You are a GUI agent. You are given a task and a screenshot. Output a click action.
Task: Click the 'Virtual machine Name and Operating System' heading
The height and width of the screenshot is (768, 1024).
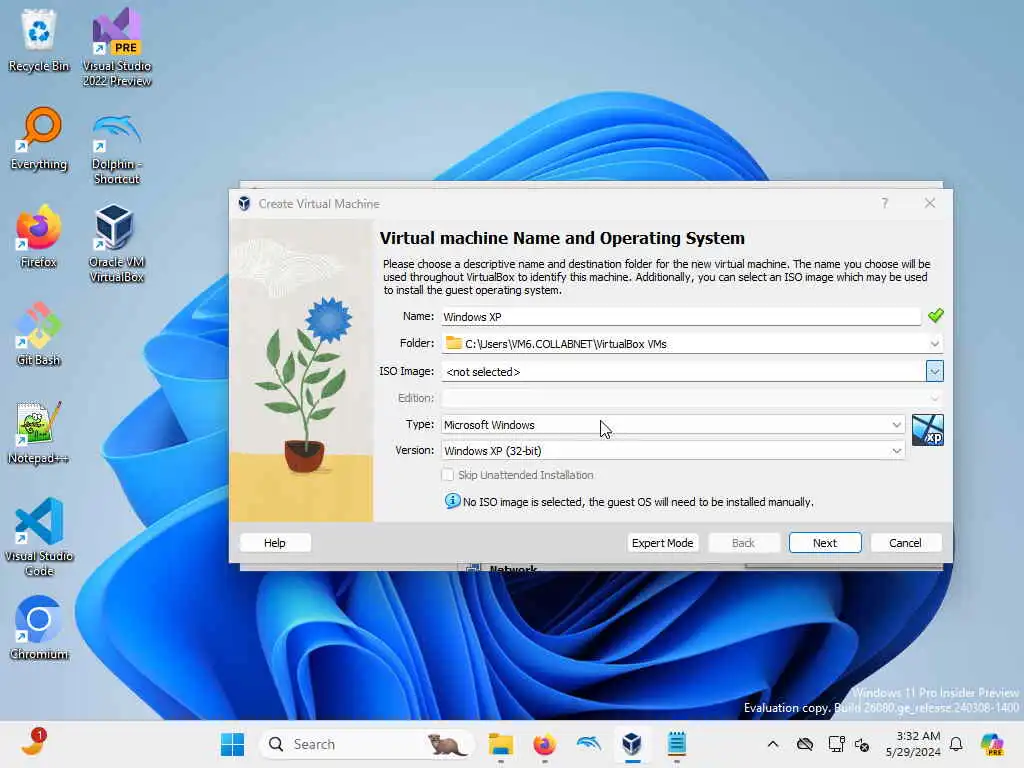pos(562,238)
